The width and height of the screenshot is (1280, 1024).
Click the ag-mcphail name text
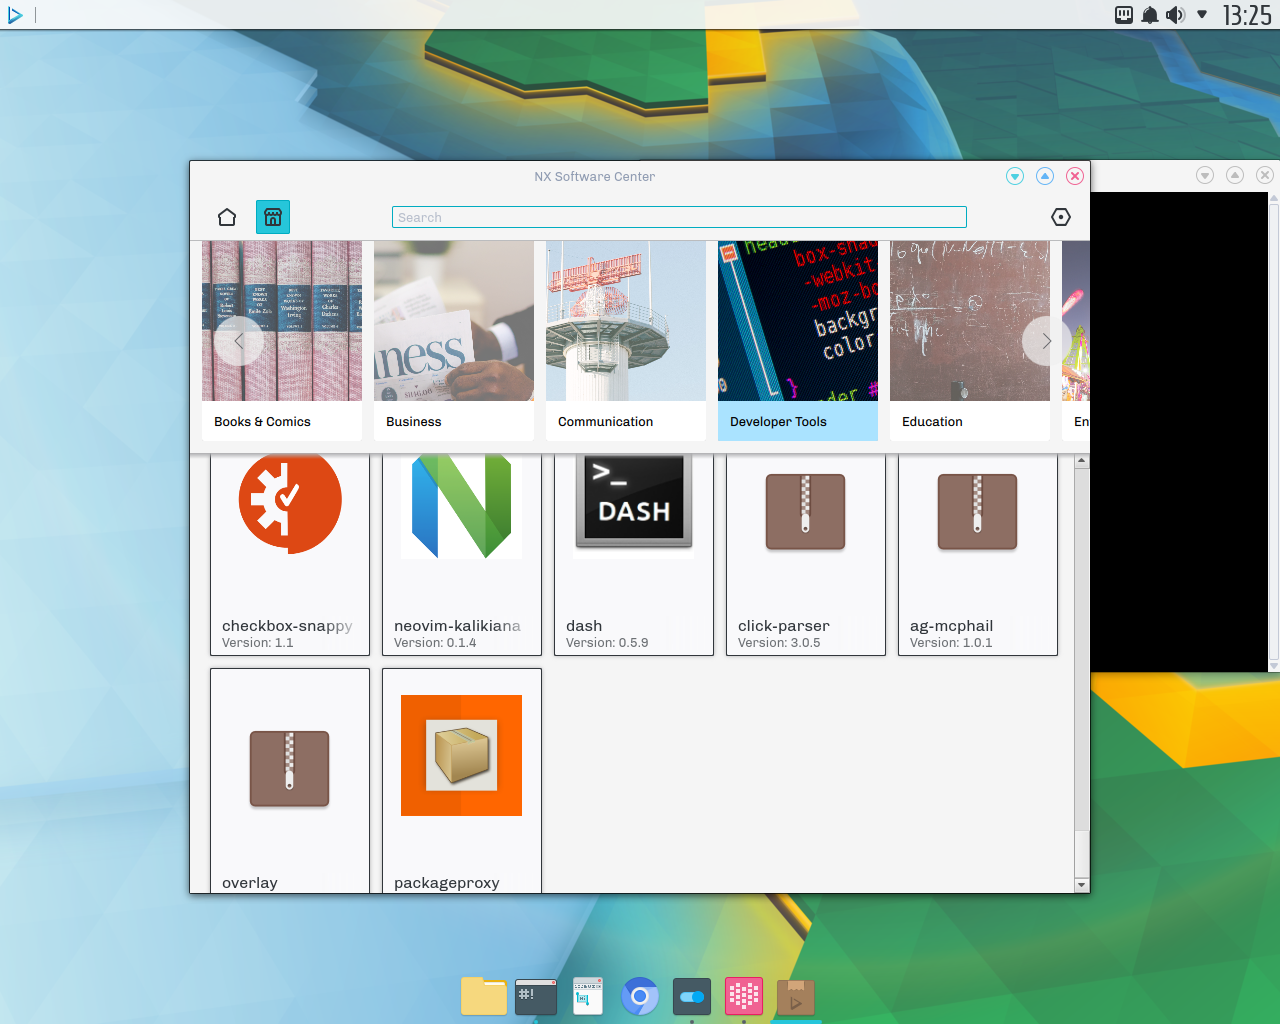pos(951,626)
